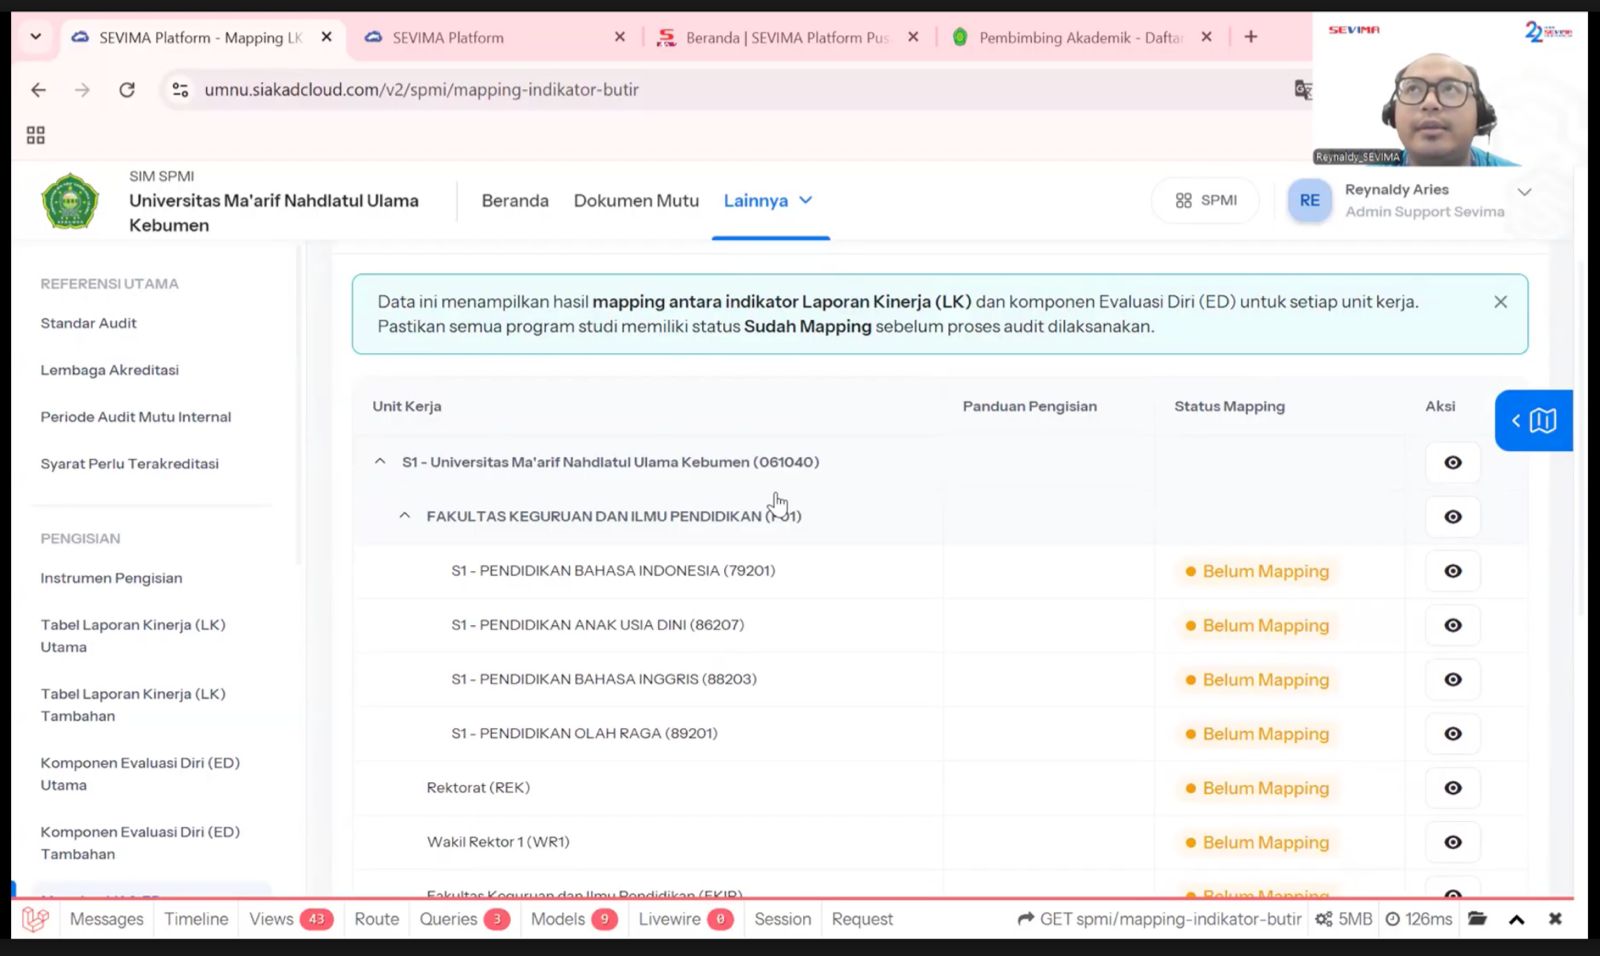
Task: Open the Dokumen Mutu menu
Action: pyautogui.click(x=636, y=201)
